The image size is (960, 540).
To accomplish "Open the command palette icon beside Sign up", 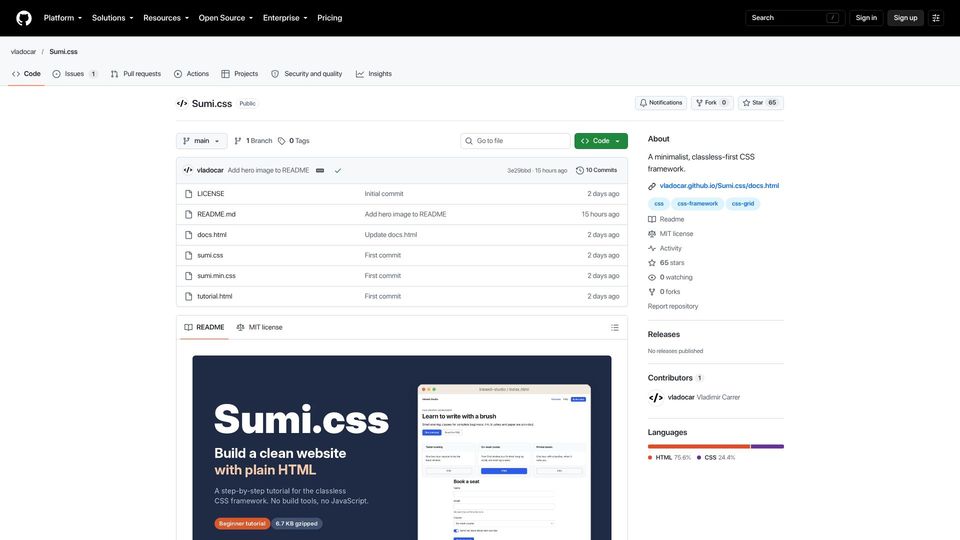I will (x=936, y=18).
